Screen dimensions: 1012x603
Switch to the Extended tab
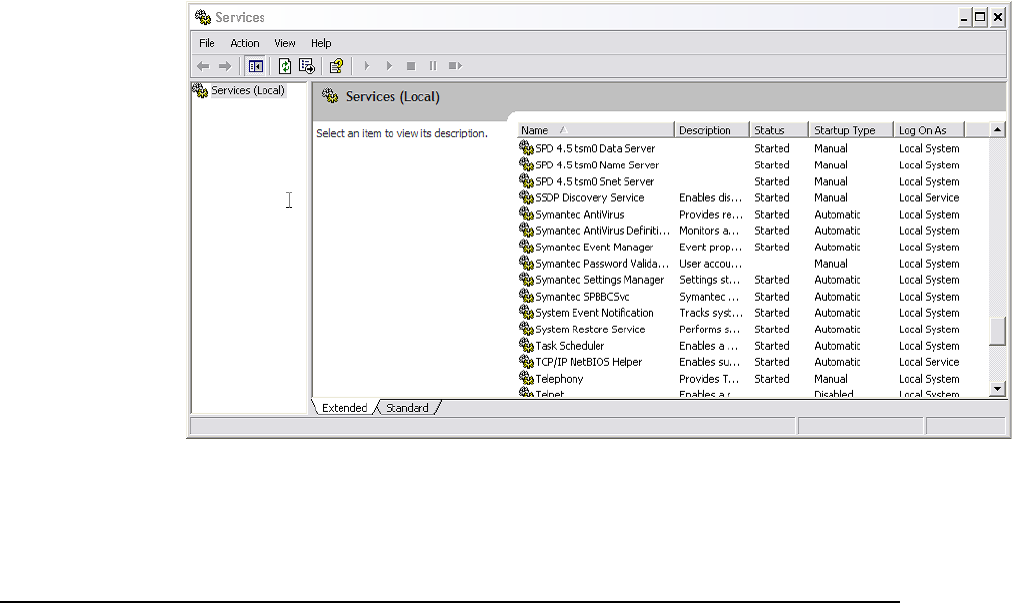[x=344, y=408]
